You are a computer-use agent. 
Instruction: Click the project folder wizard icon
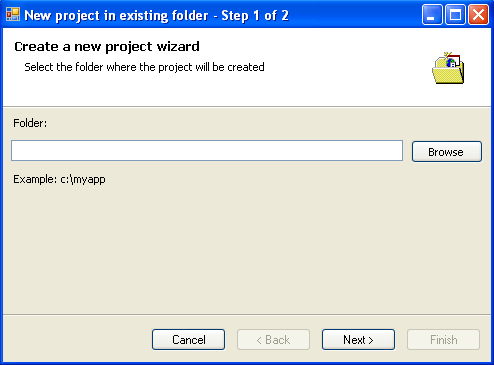point(448,68)
